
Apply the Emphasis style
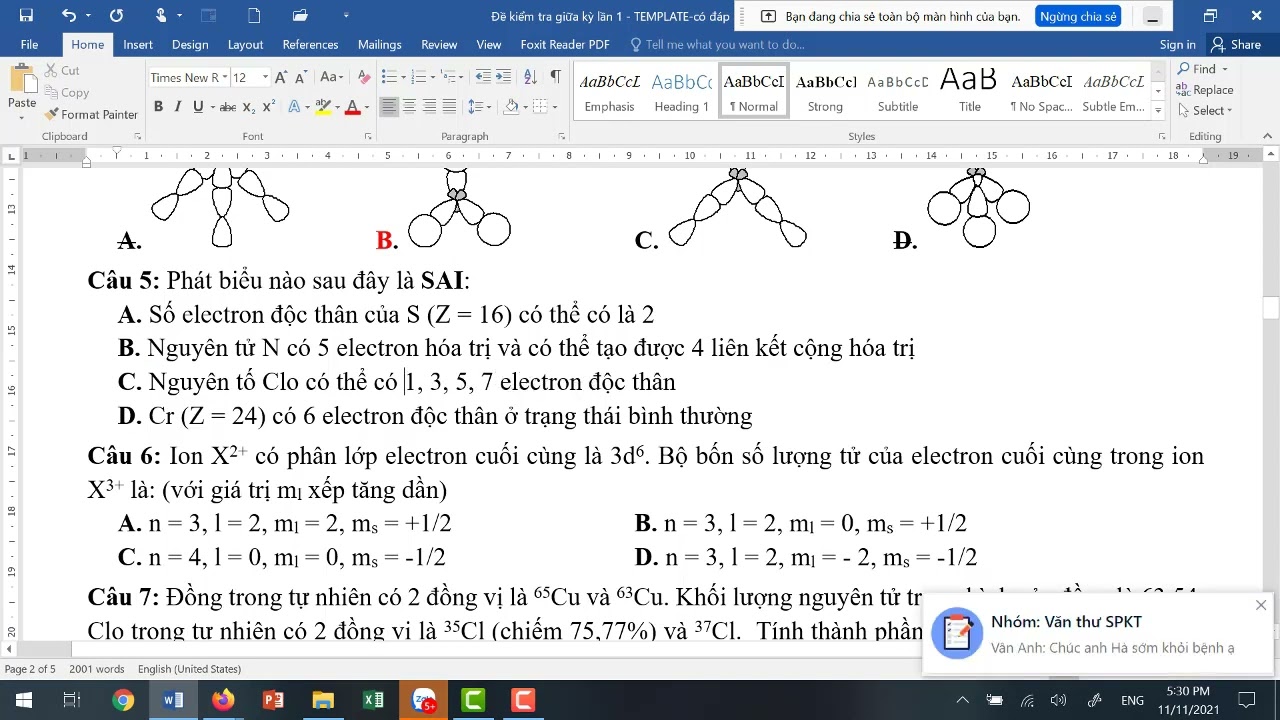click(610, 91)
